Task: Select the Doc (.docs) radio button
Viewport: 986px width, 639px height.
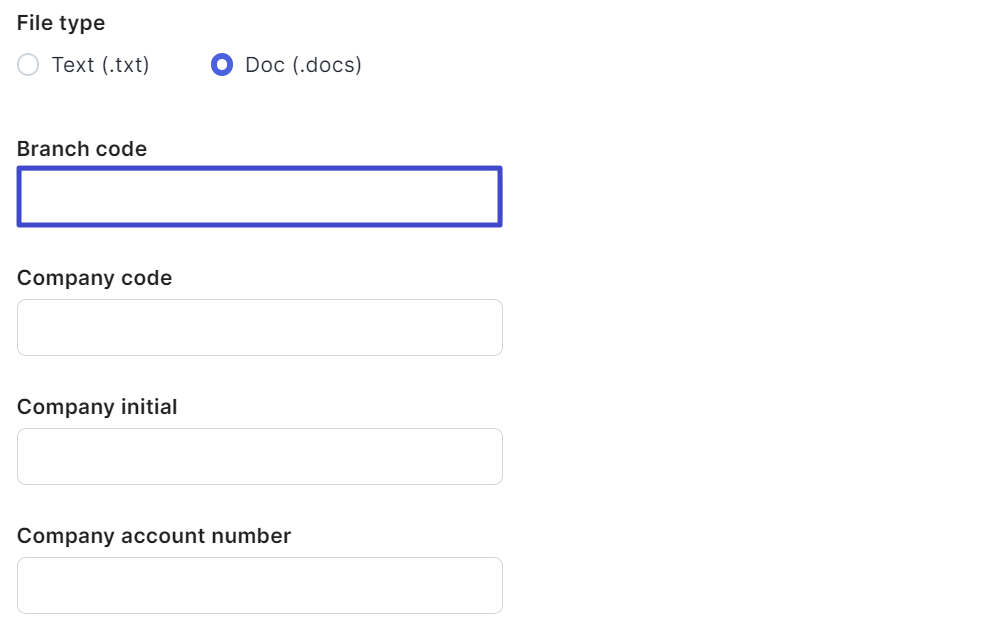Action: (x=222, y=65)
